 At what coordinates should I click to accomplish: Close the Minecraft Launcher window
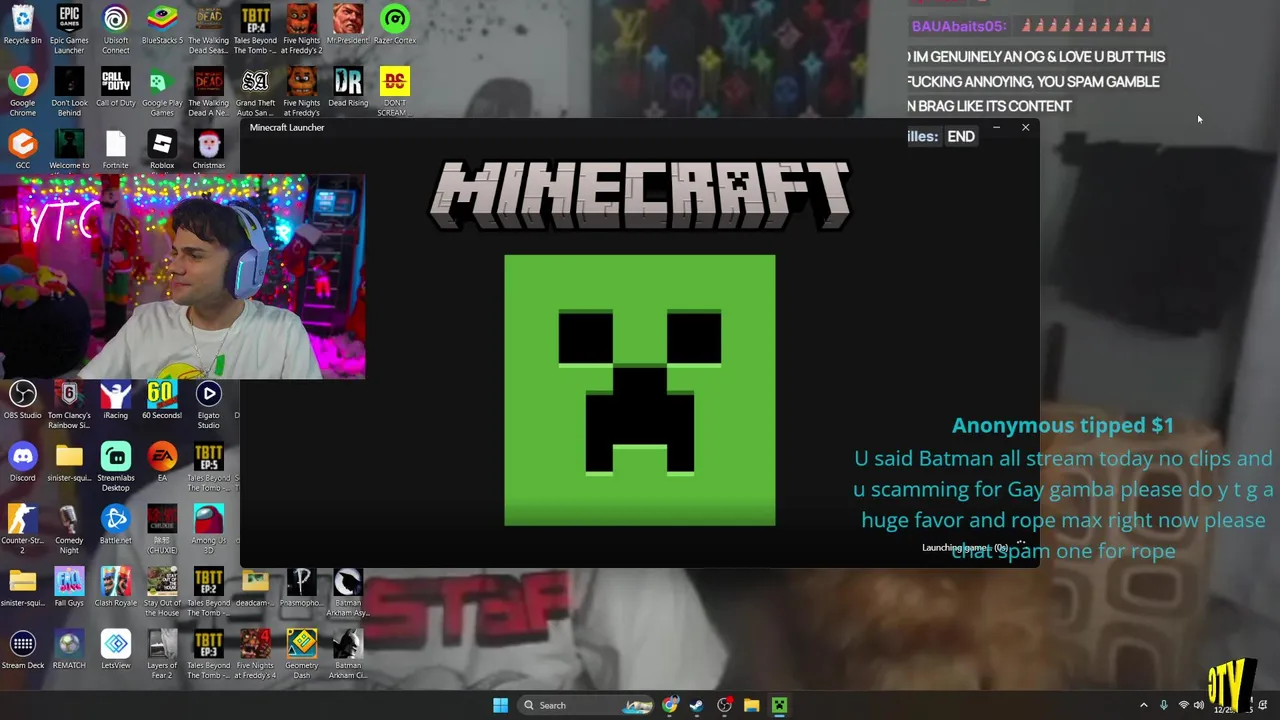[x=1025, y=127]
